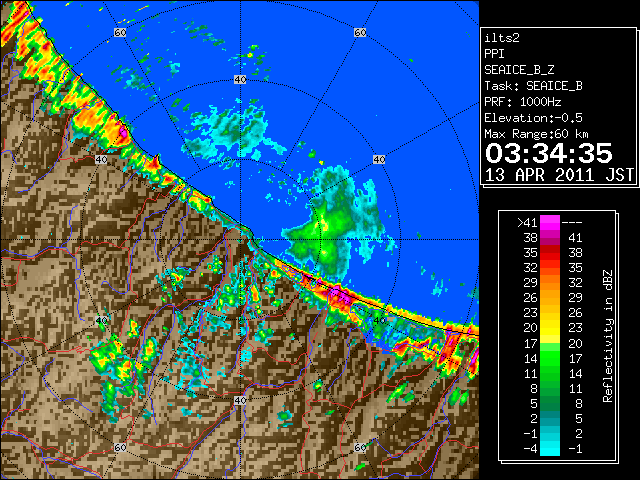Click the '---' legend label
This screenshot has height=480, width=640.
click(x=572, y=222)
